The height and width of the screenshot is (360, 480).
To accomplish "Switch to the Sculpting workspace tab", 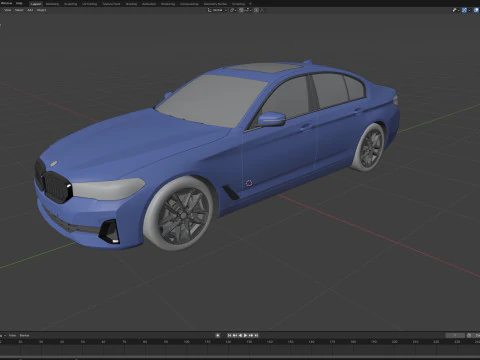I will coord(70,4).
